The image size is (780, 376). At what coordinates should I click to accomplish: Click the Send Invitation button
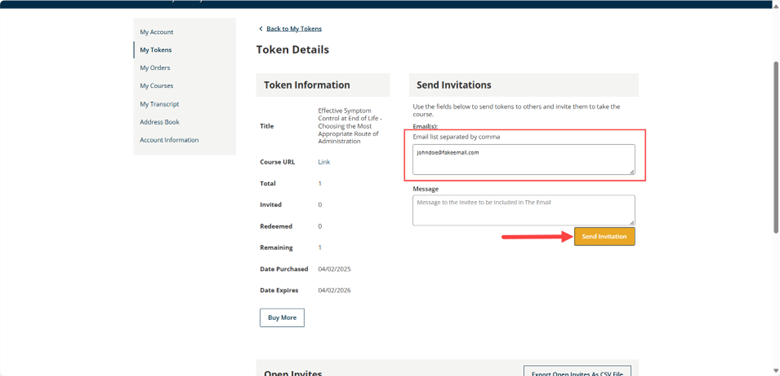(x=604, y=236)
